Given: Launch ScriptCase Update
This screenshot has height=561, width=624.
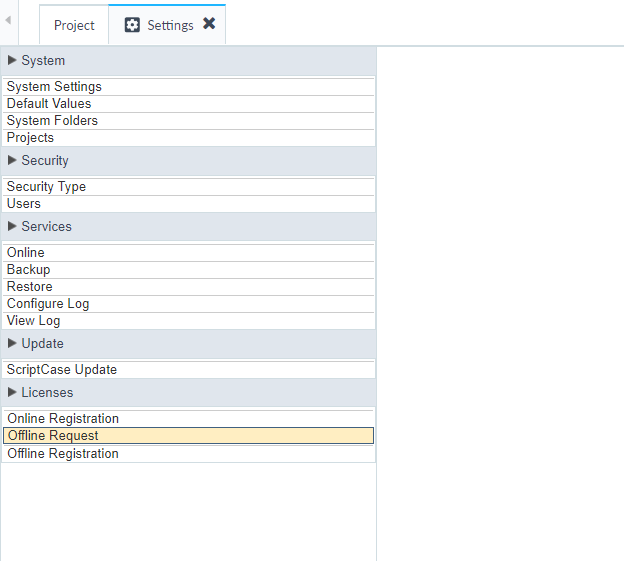Looking at the screenshot, I should coord(188,370).
